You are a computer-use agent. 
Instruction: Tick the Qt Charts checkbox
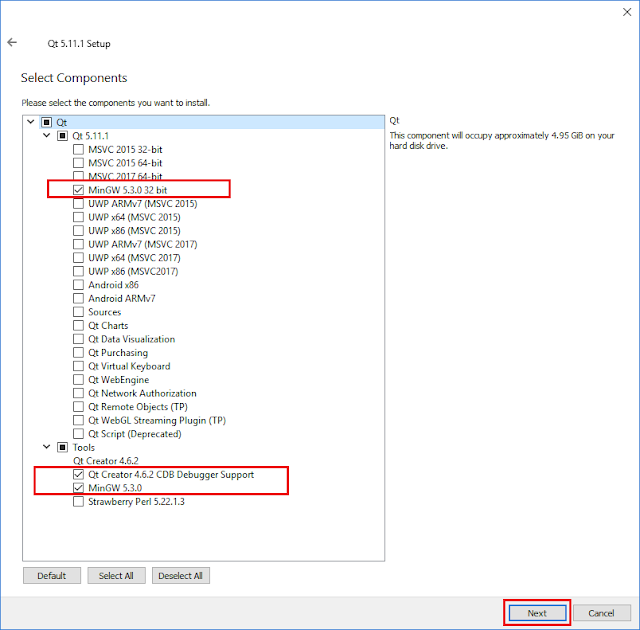click(78, 325)
